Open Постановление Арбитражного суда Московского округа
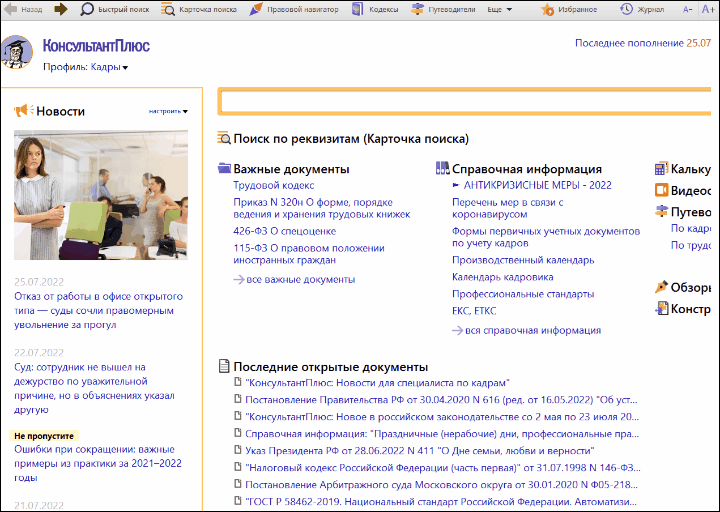Image resolution: width=720 pixels, height=512 pixels. click(441, 485)
